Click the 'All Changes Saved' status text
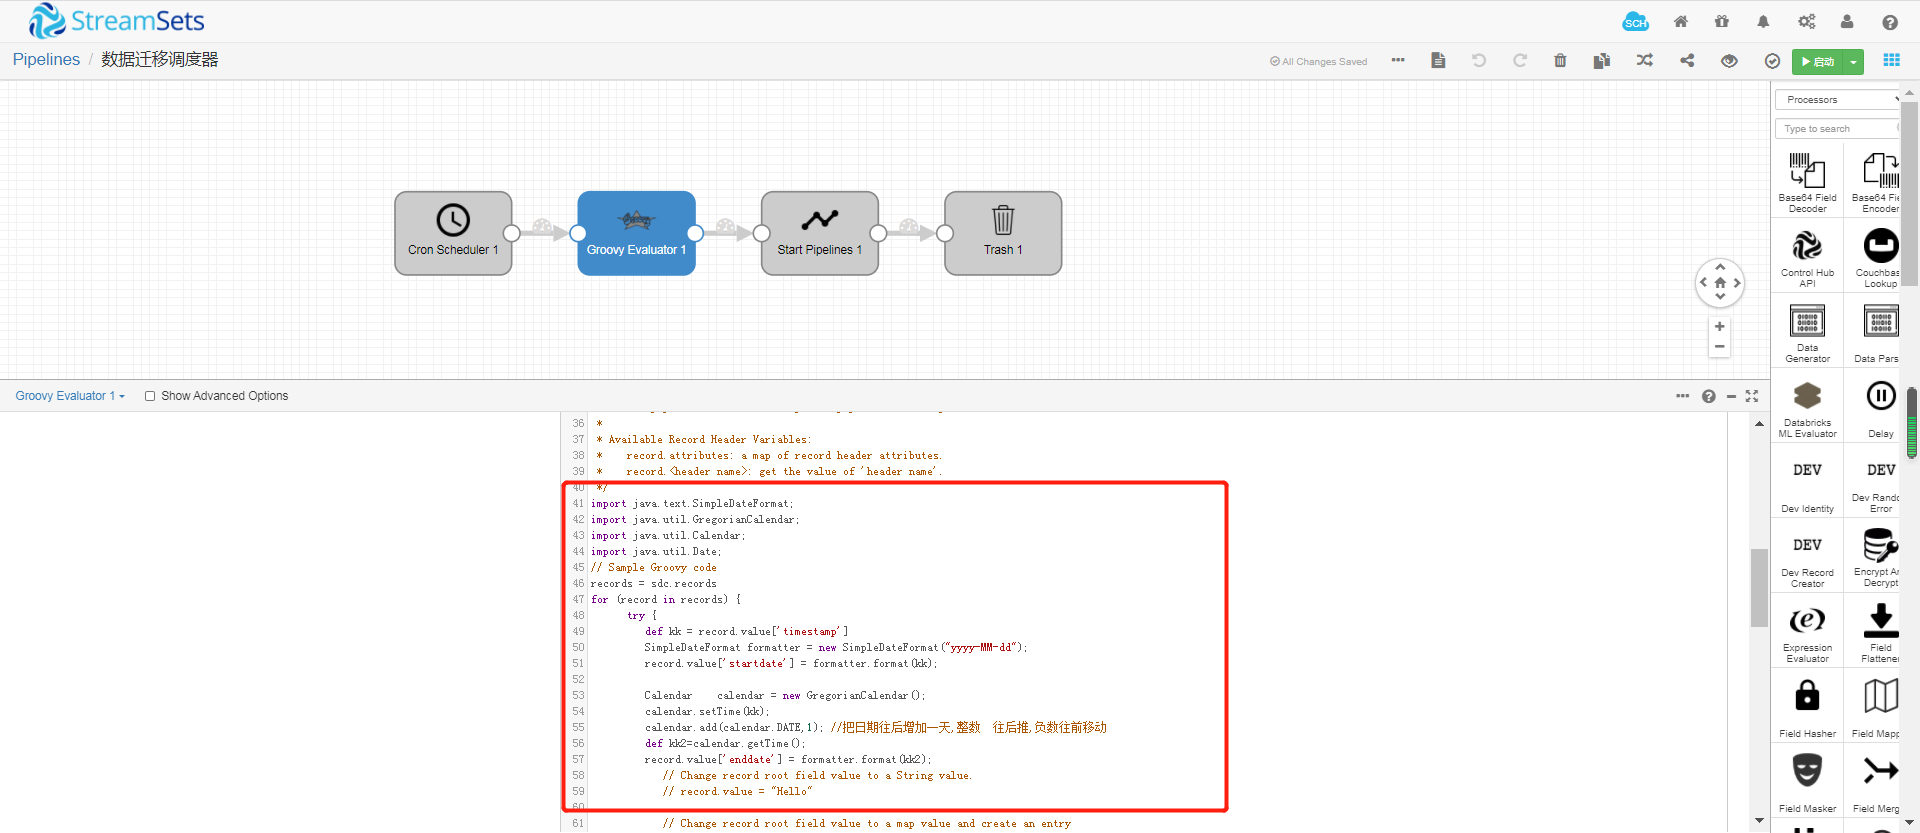Image resolution: width=1920 pixels, height=833 pixels. coord(1319,62)
